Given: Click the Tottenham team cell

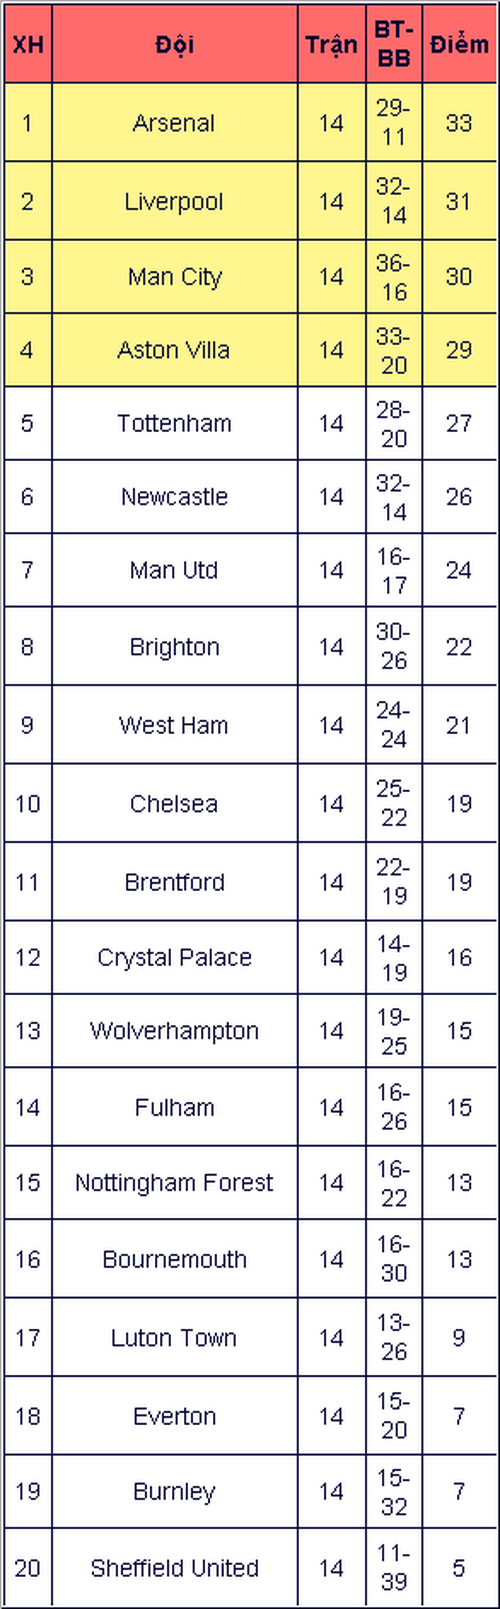Looking at the screenshot, I should tap(174, 423).
